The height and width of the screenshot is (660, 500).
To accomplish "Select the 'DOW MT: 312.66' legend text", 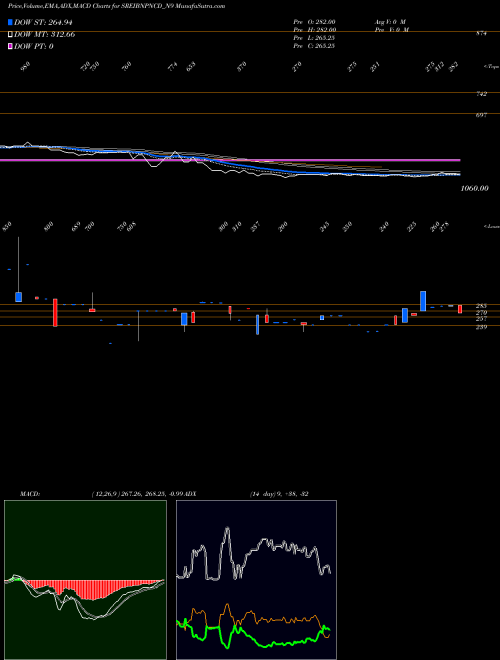I will coord(45,34).
